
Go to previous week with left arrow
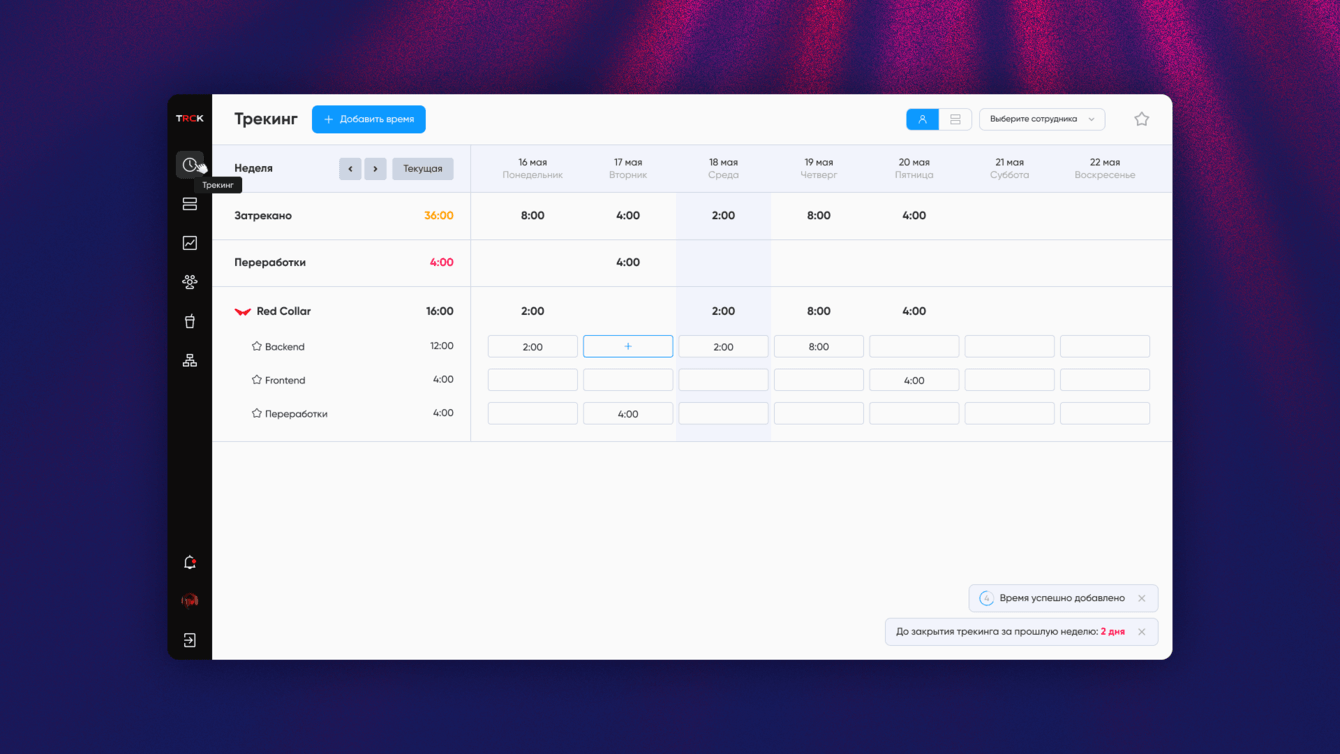[x=350, y=168]
